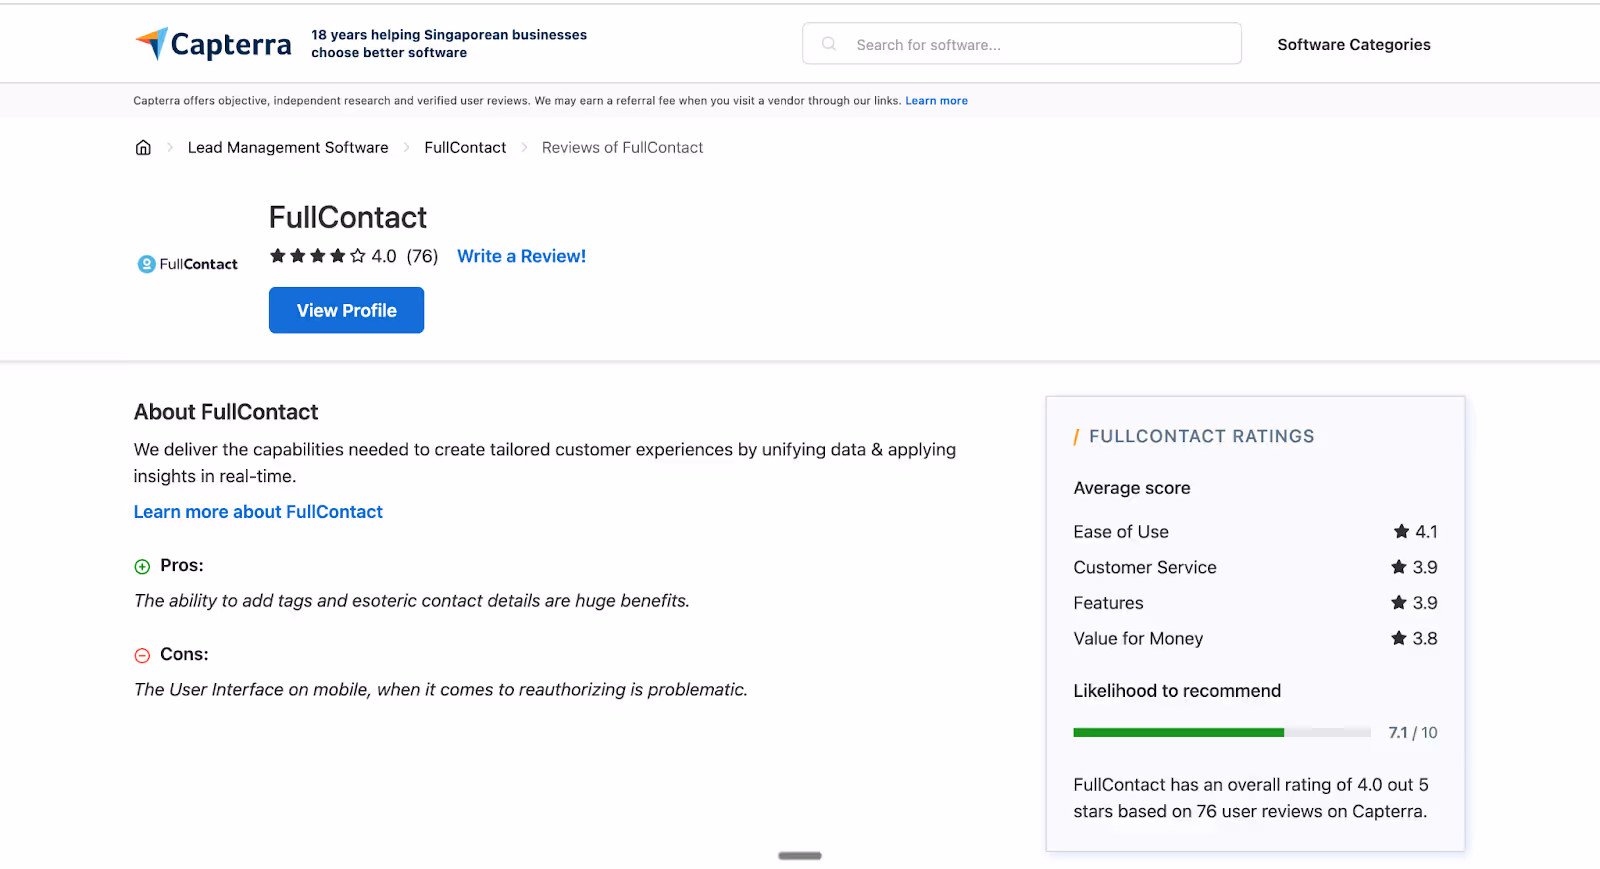Open Lead Management Software breadcrumb

(288, 147)
